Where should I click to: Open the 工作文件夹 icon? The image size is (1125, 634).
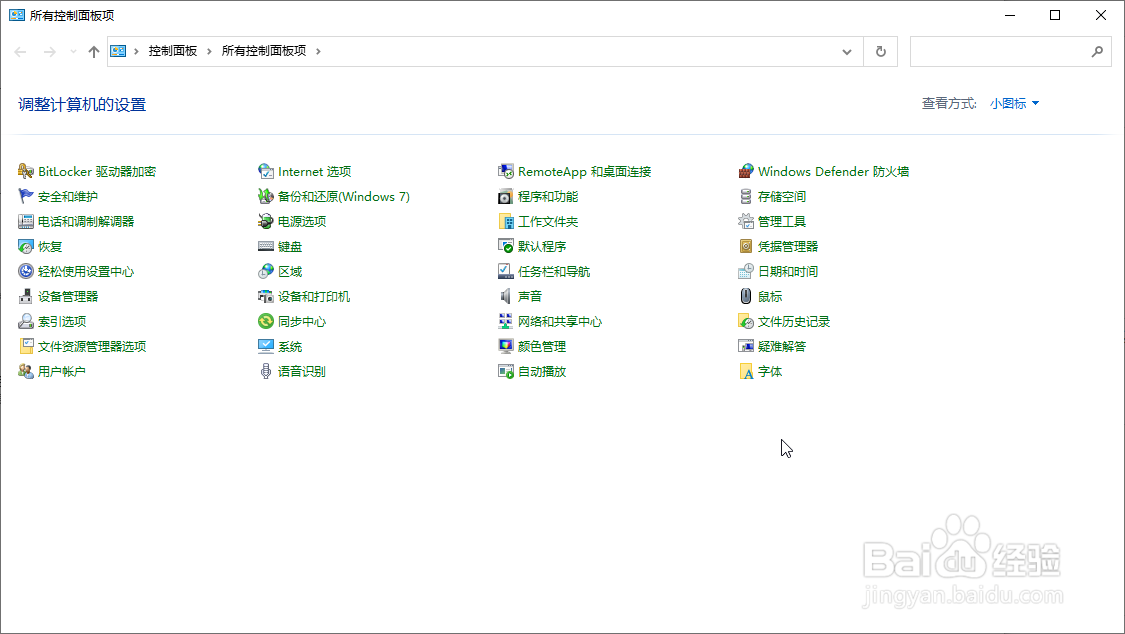506,222
